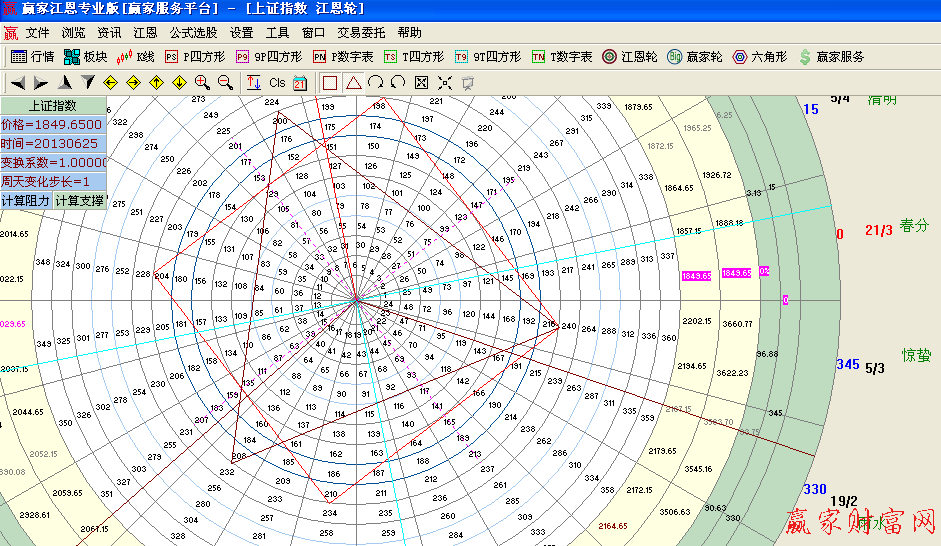Select the square drawing tool
Screen dimensions: 941x546
pos(330,82)
